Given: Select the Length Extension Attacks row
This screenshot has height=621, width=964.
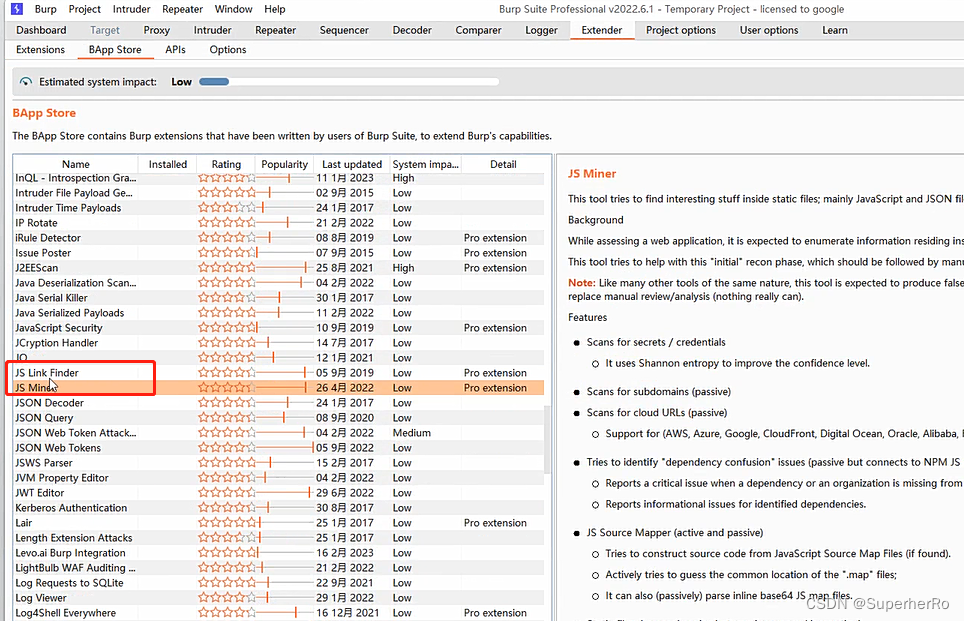Looking at the screenshot, I should pos(279,538).
